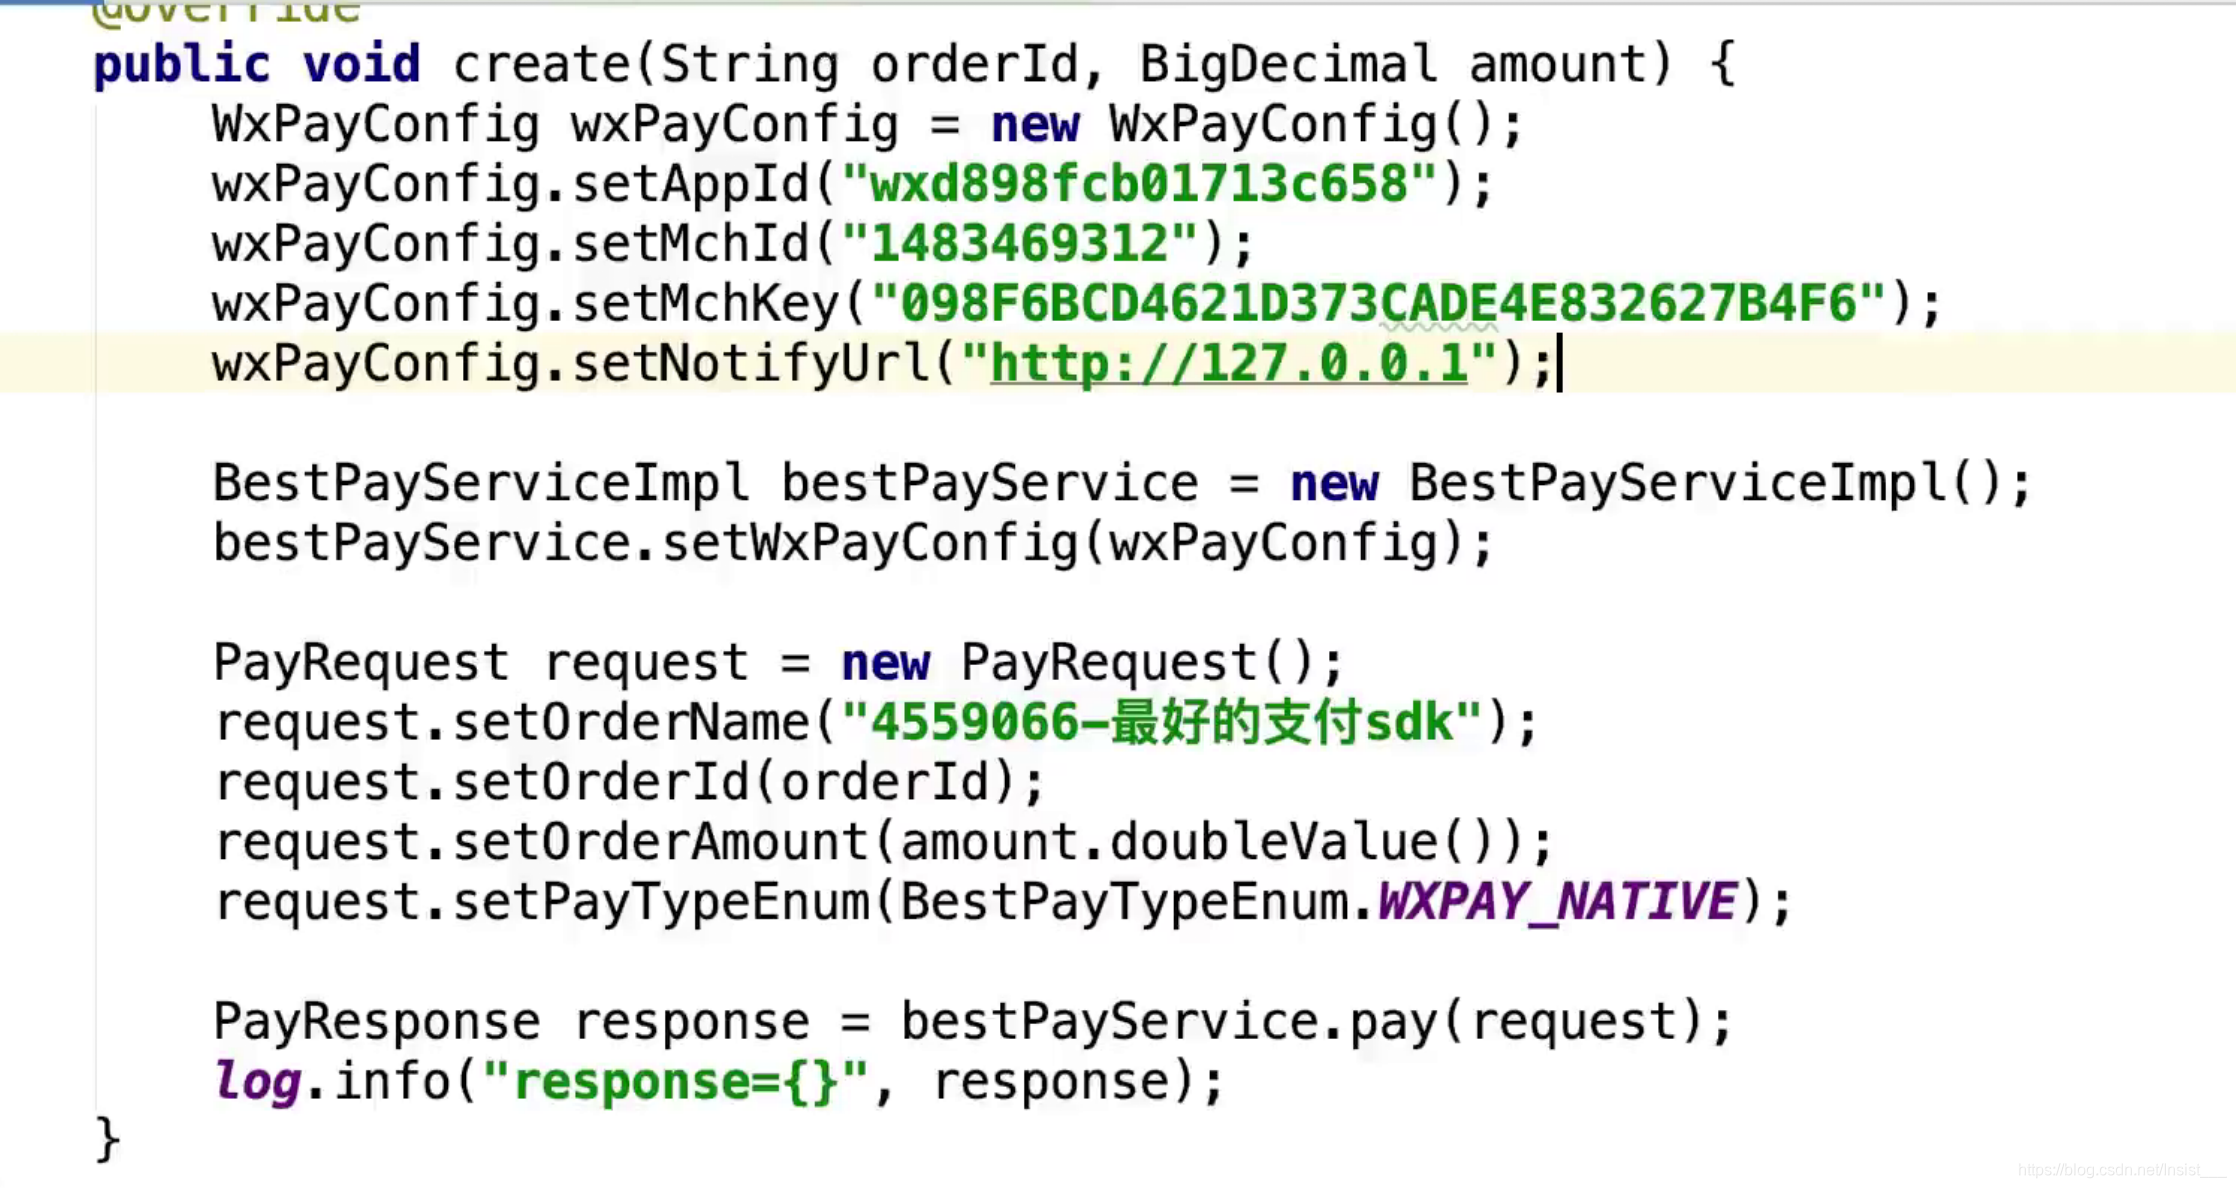This screenshot has height=1188, width=2236.
Task: Click the setPayTypeEnum method call
Action: pyautogui.click(x=661, y=903)
